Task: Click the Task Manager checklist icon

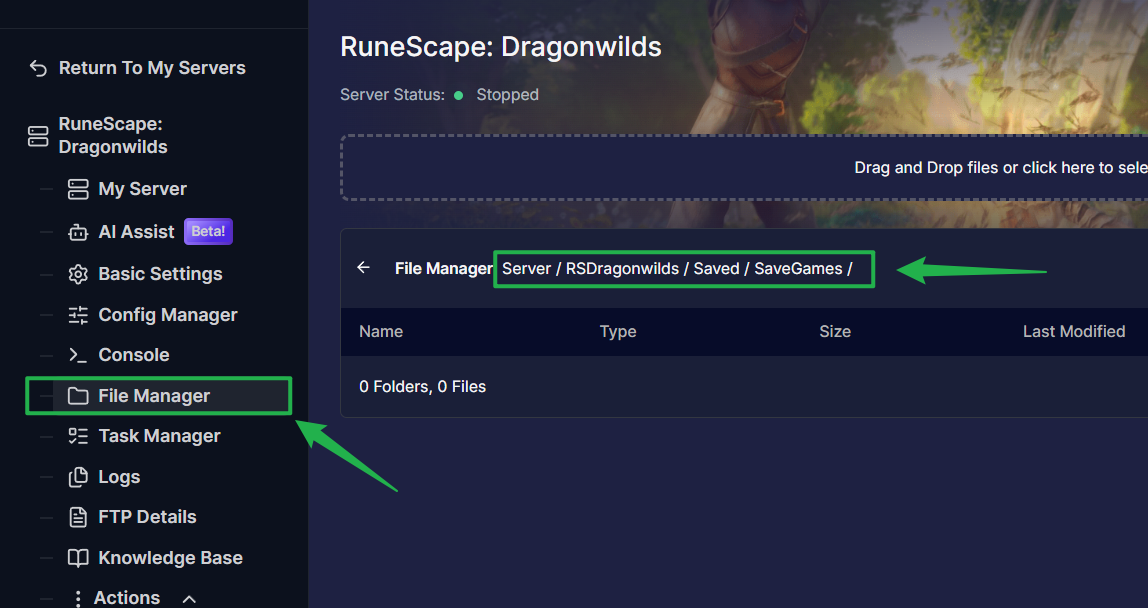Action: [78, 436]
